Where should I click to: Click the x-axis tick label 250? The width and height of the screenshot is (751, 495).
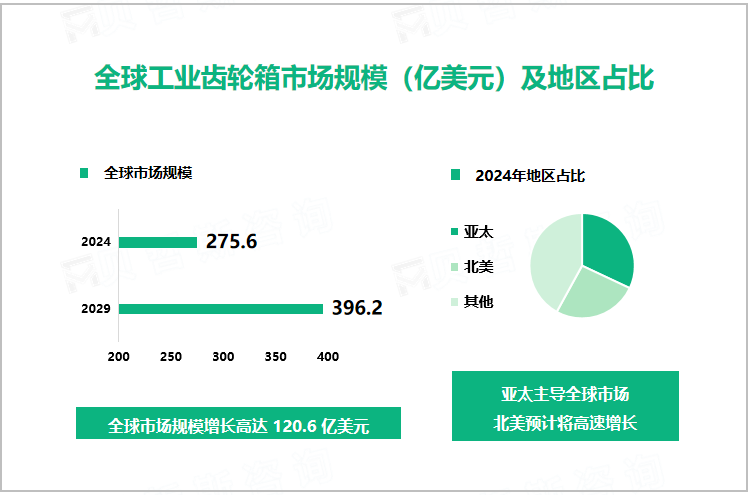[171, 357]
